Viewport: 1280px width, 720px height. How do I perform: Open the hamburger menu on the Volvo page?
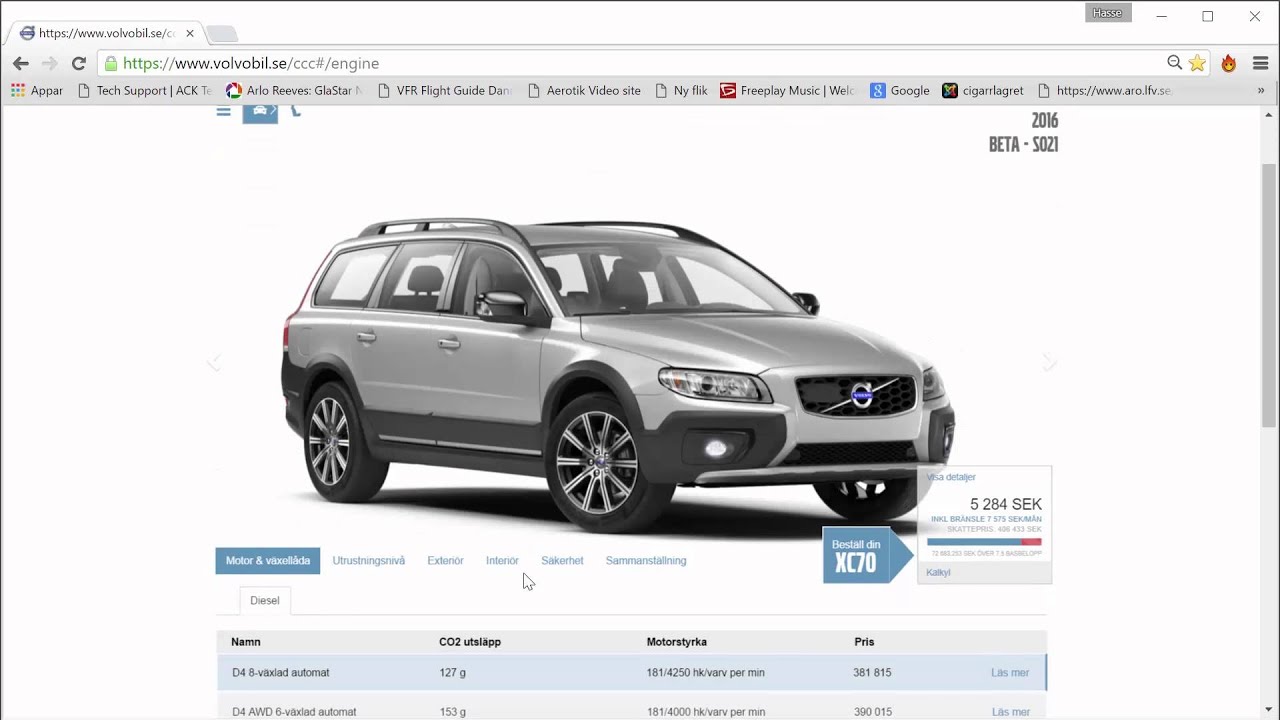(x=224, y=111)
